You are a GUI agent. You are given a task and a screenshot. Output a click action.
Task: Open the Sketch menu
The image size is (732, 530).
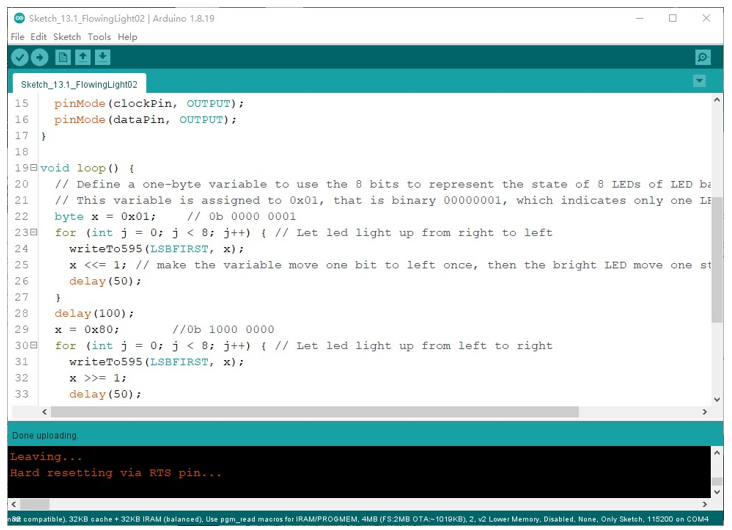point(67,37)
